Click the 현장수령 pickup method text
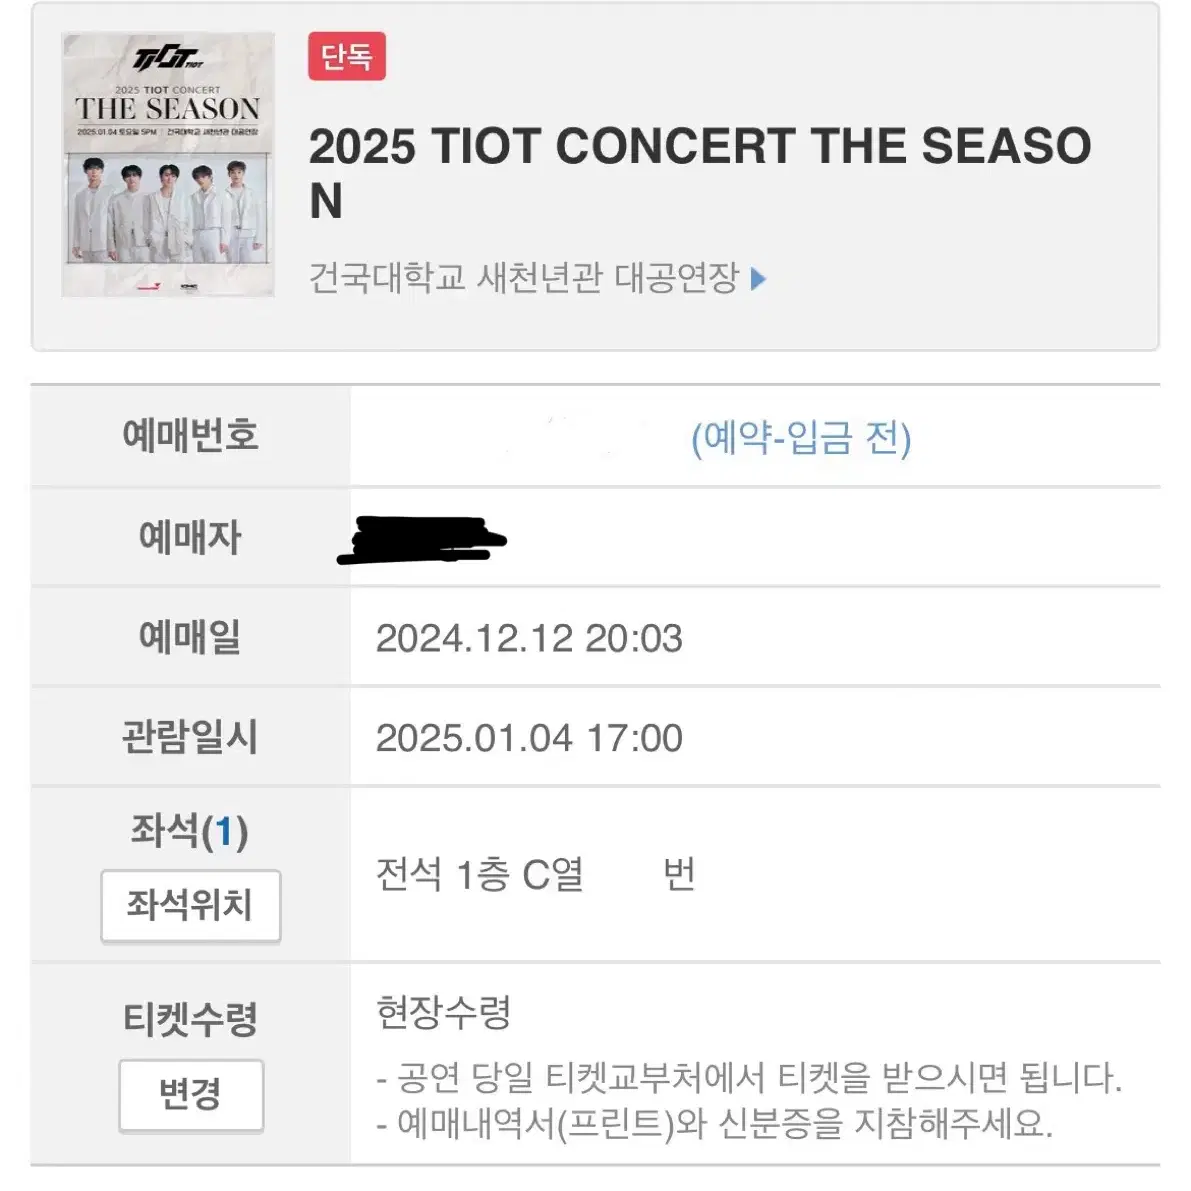 click(444, 1013)
